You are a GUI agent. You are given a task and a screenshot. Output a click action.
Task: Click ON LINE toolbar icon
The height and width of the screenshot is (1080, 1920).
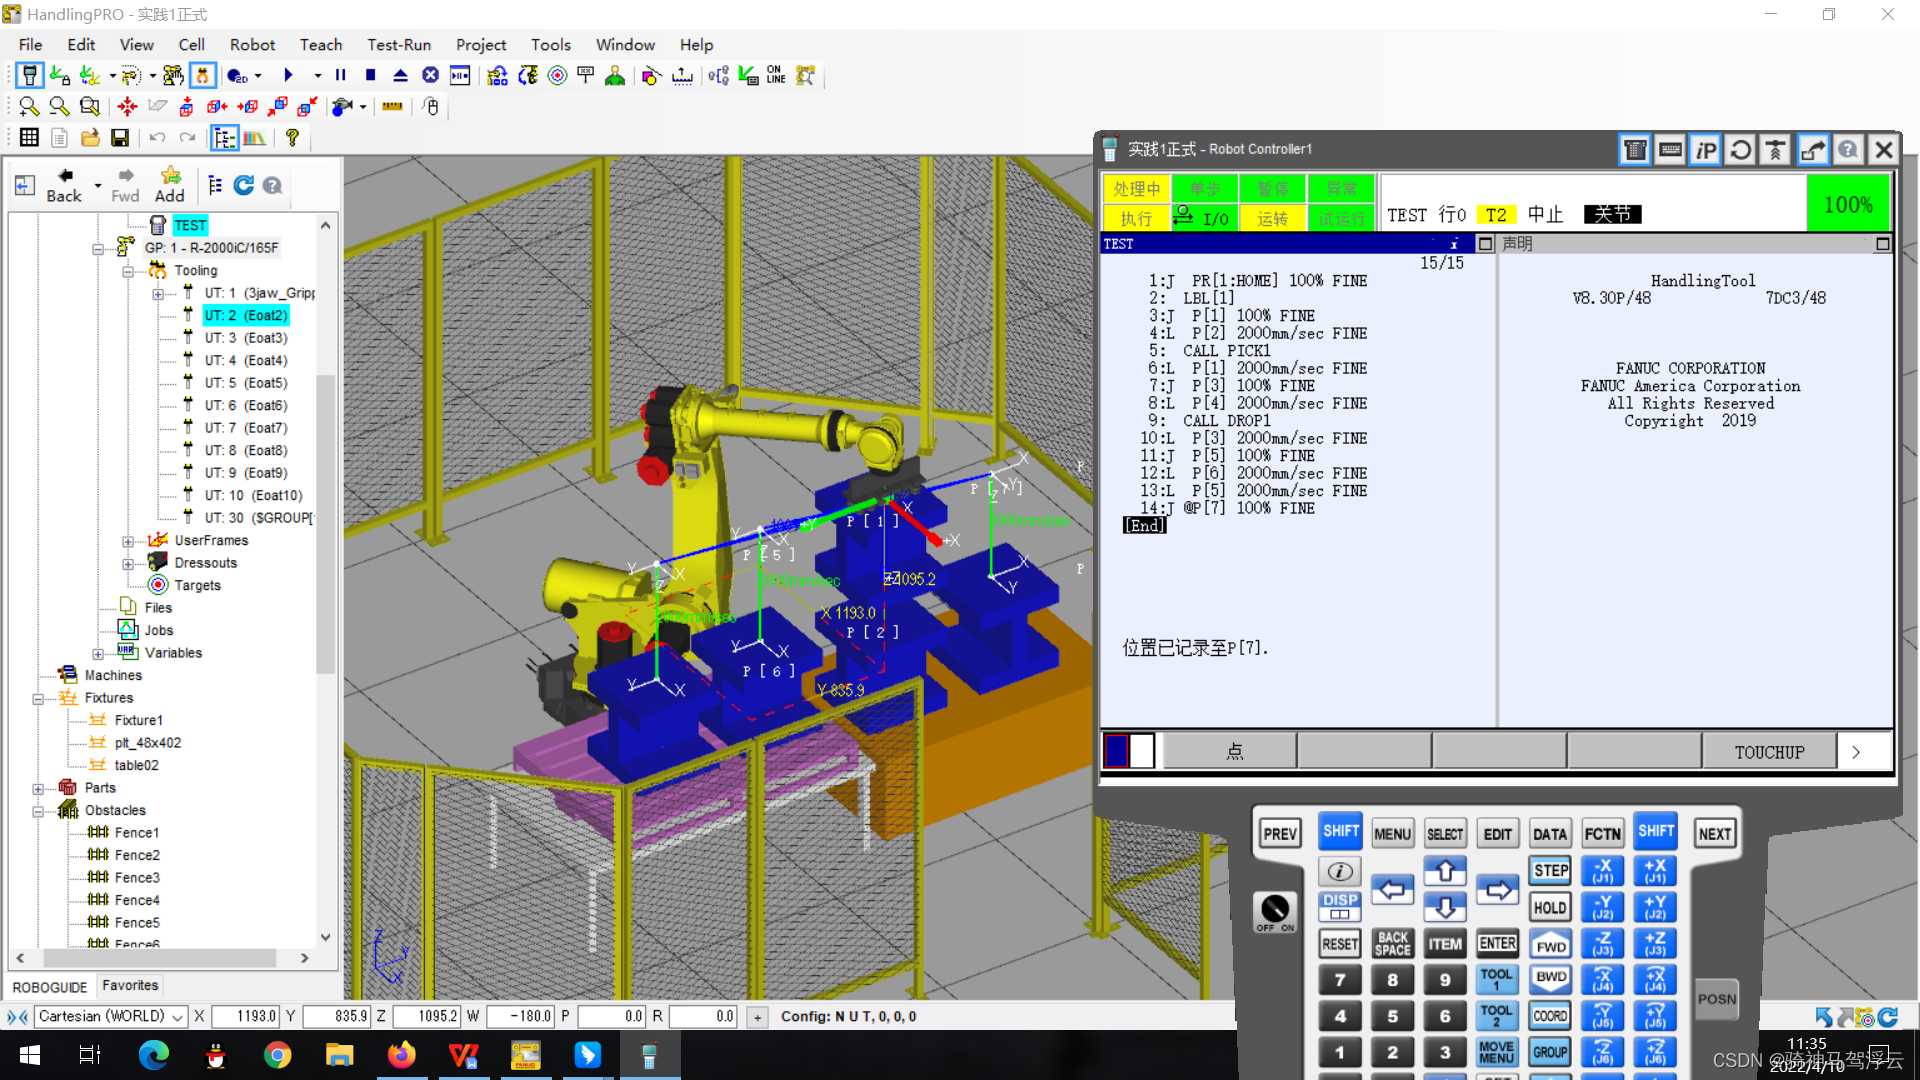(x=776, y=75)
